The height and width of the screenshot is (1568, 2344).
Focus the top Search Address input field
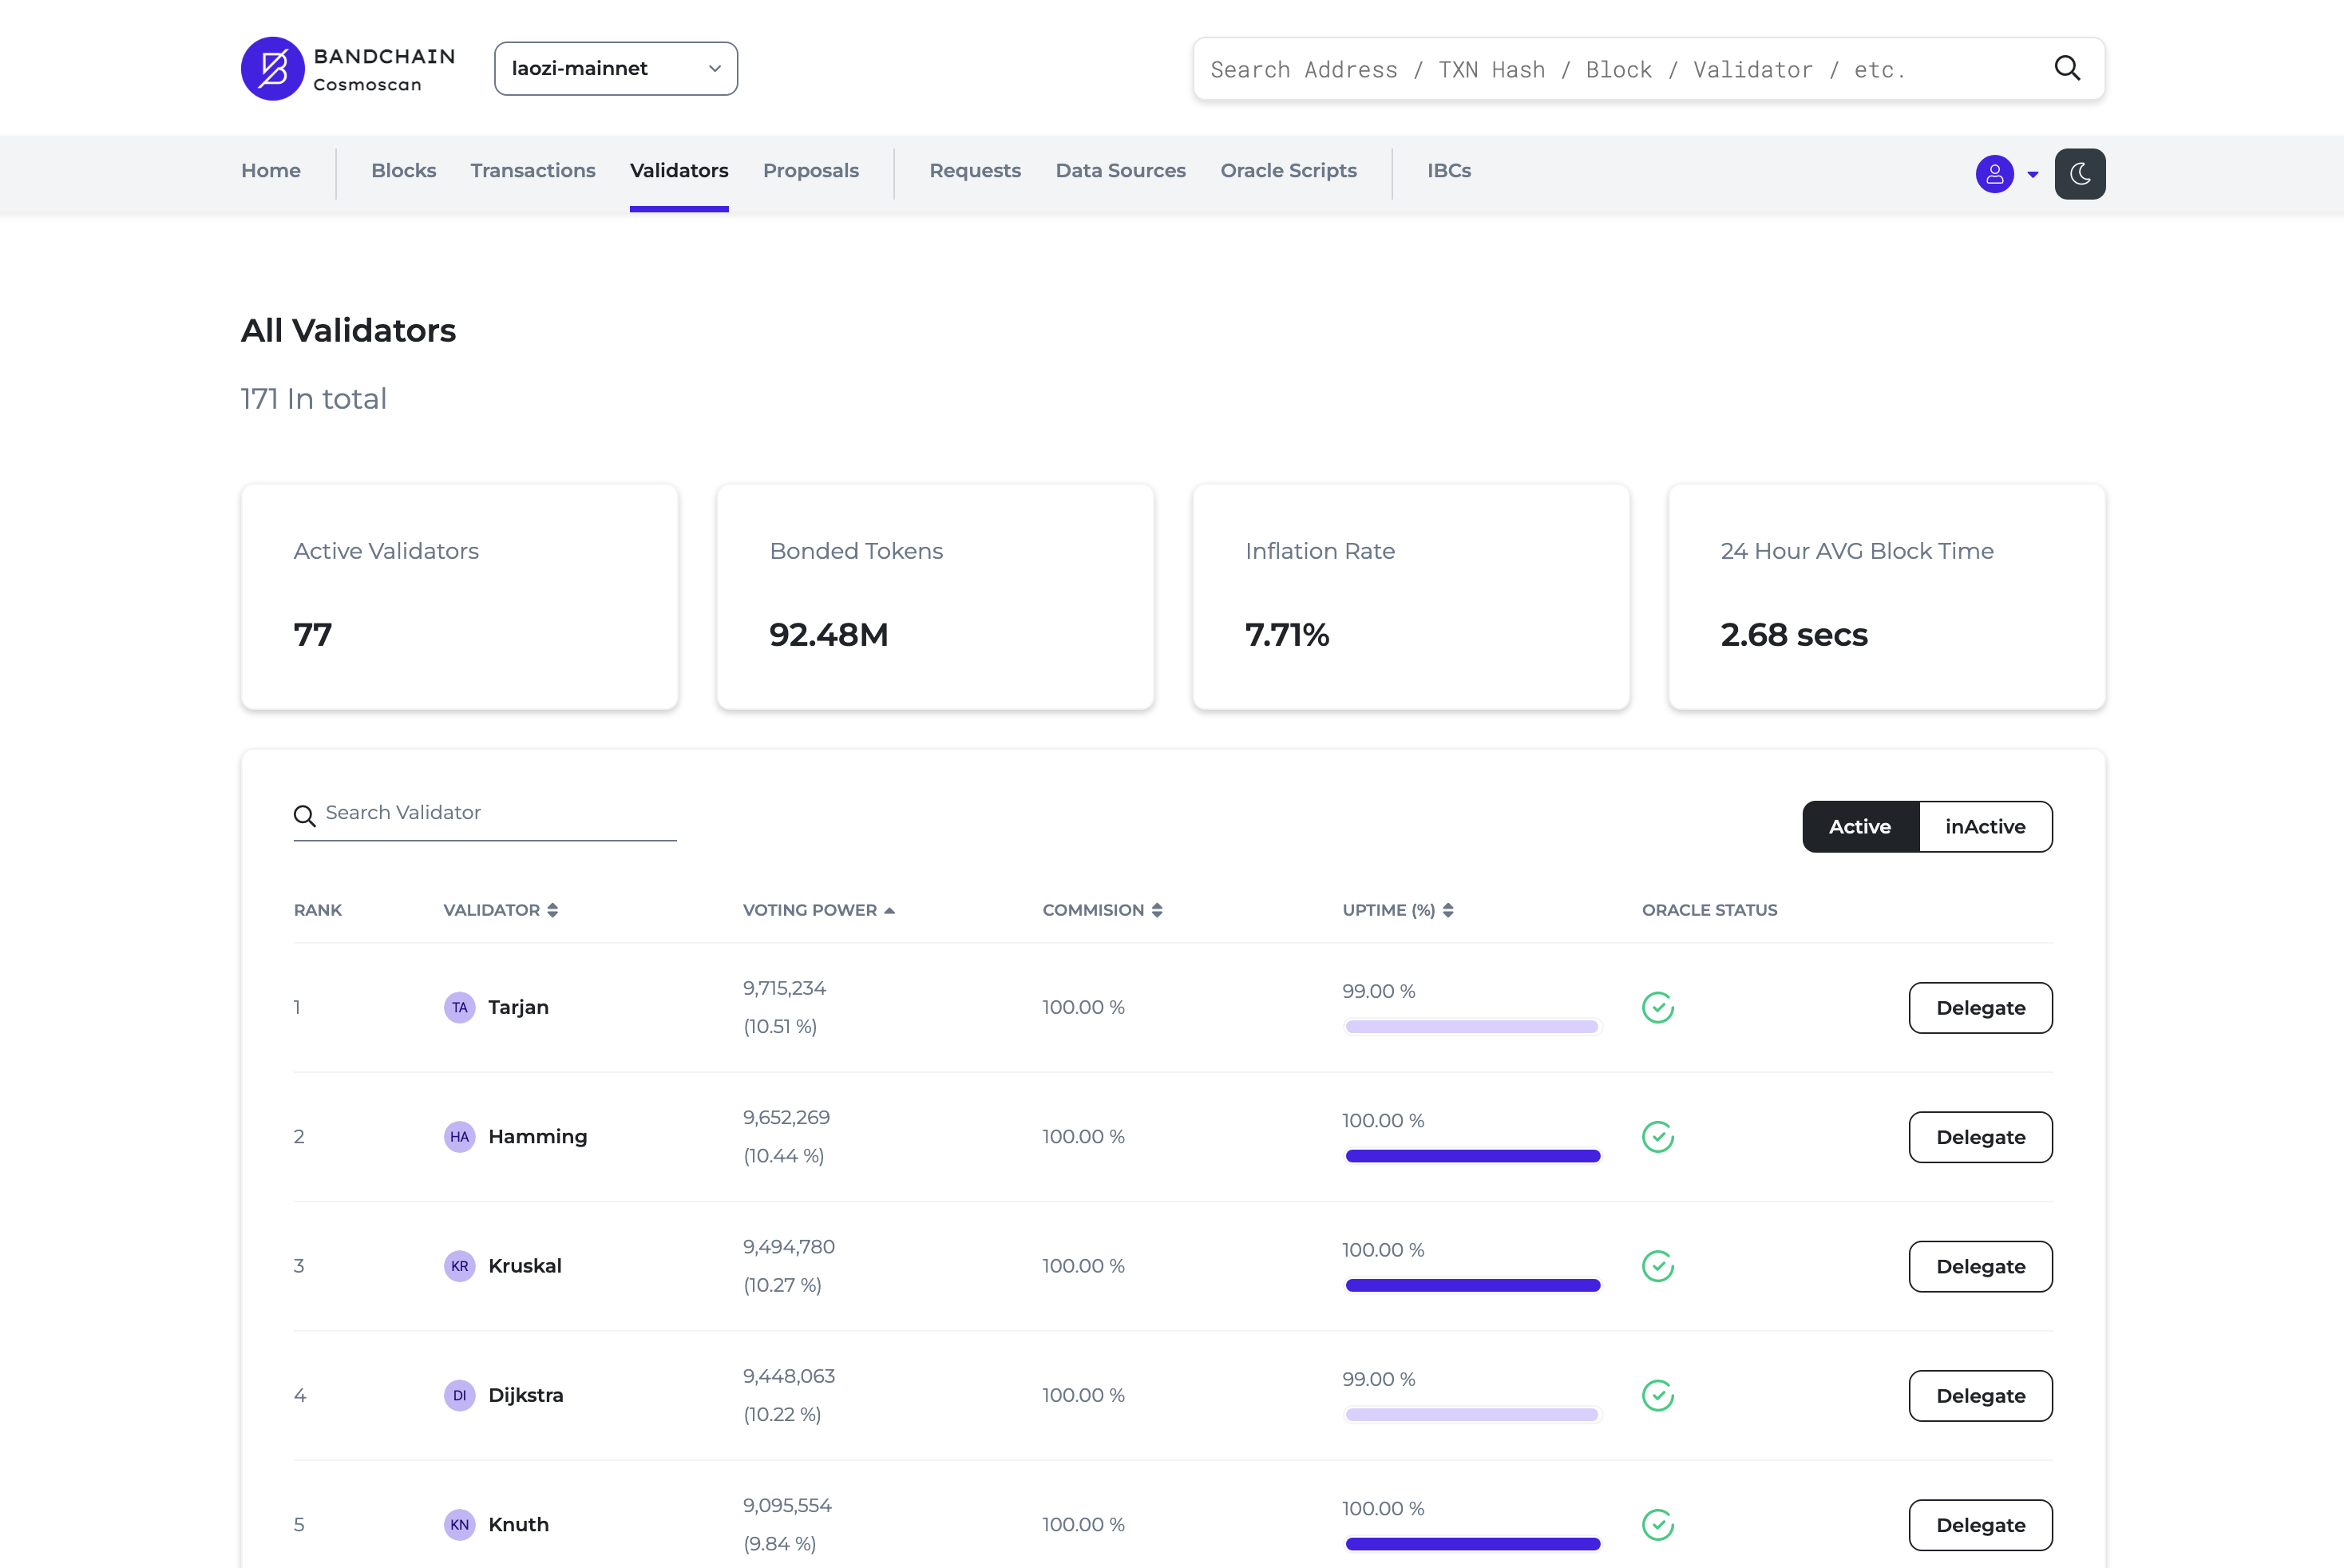point(1648,69)
